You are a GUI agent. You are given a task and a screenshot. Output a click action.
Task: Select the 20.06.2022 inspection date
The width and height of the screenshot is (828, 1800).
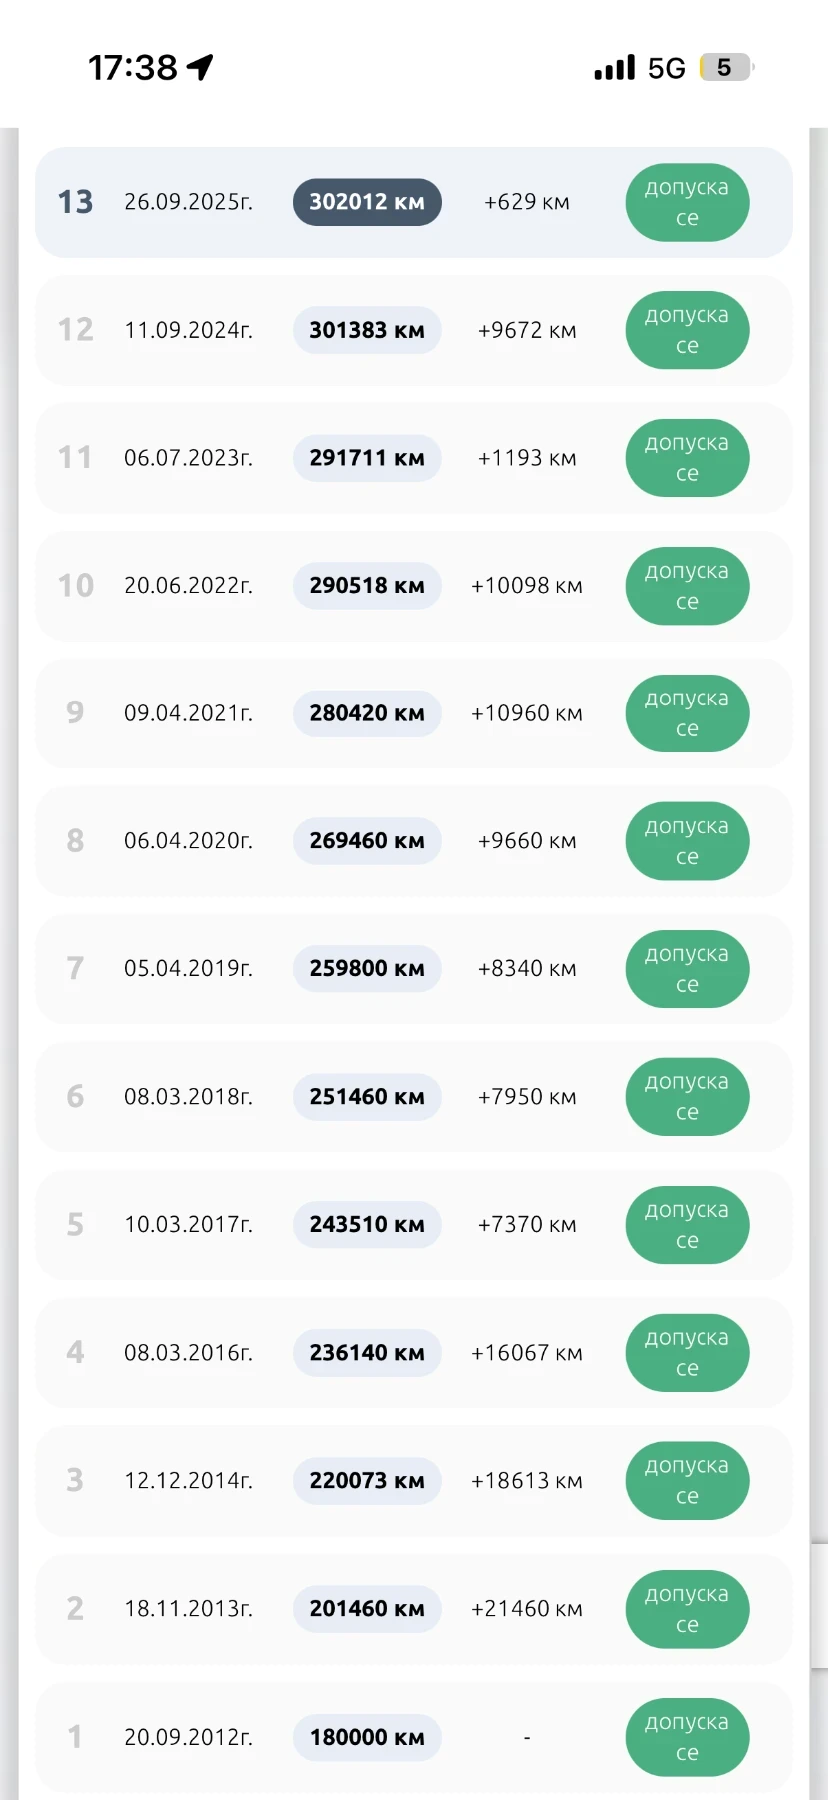click(x=188, y=586)
